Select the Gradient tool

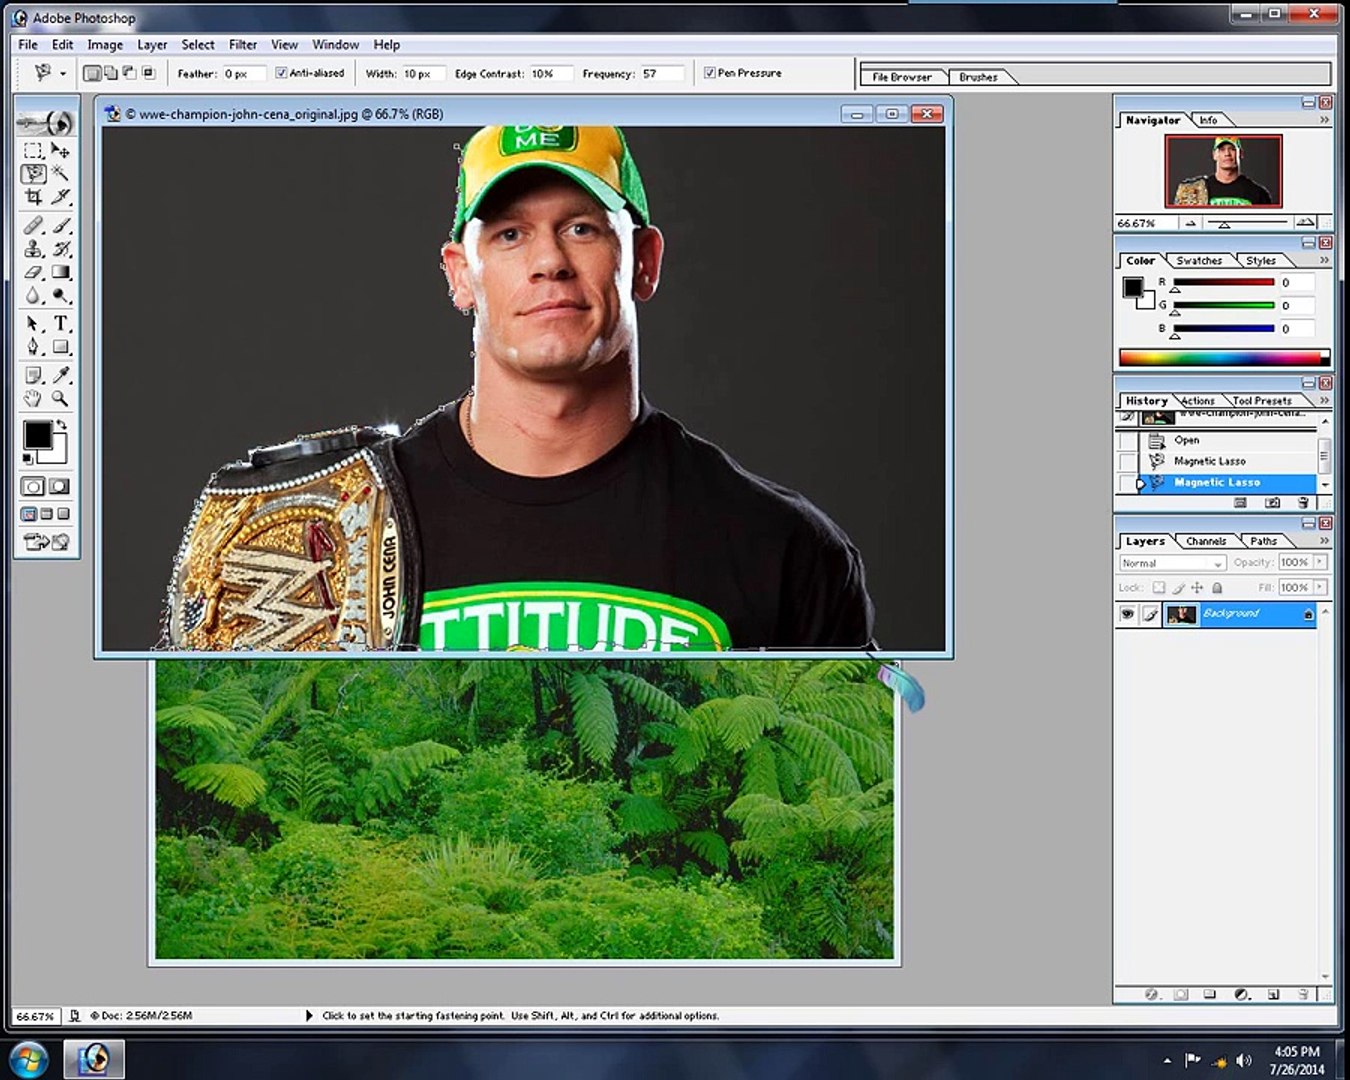tap(60, 272)
